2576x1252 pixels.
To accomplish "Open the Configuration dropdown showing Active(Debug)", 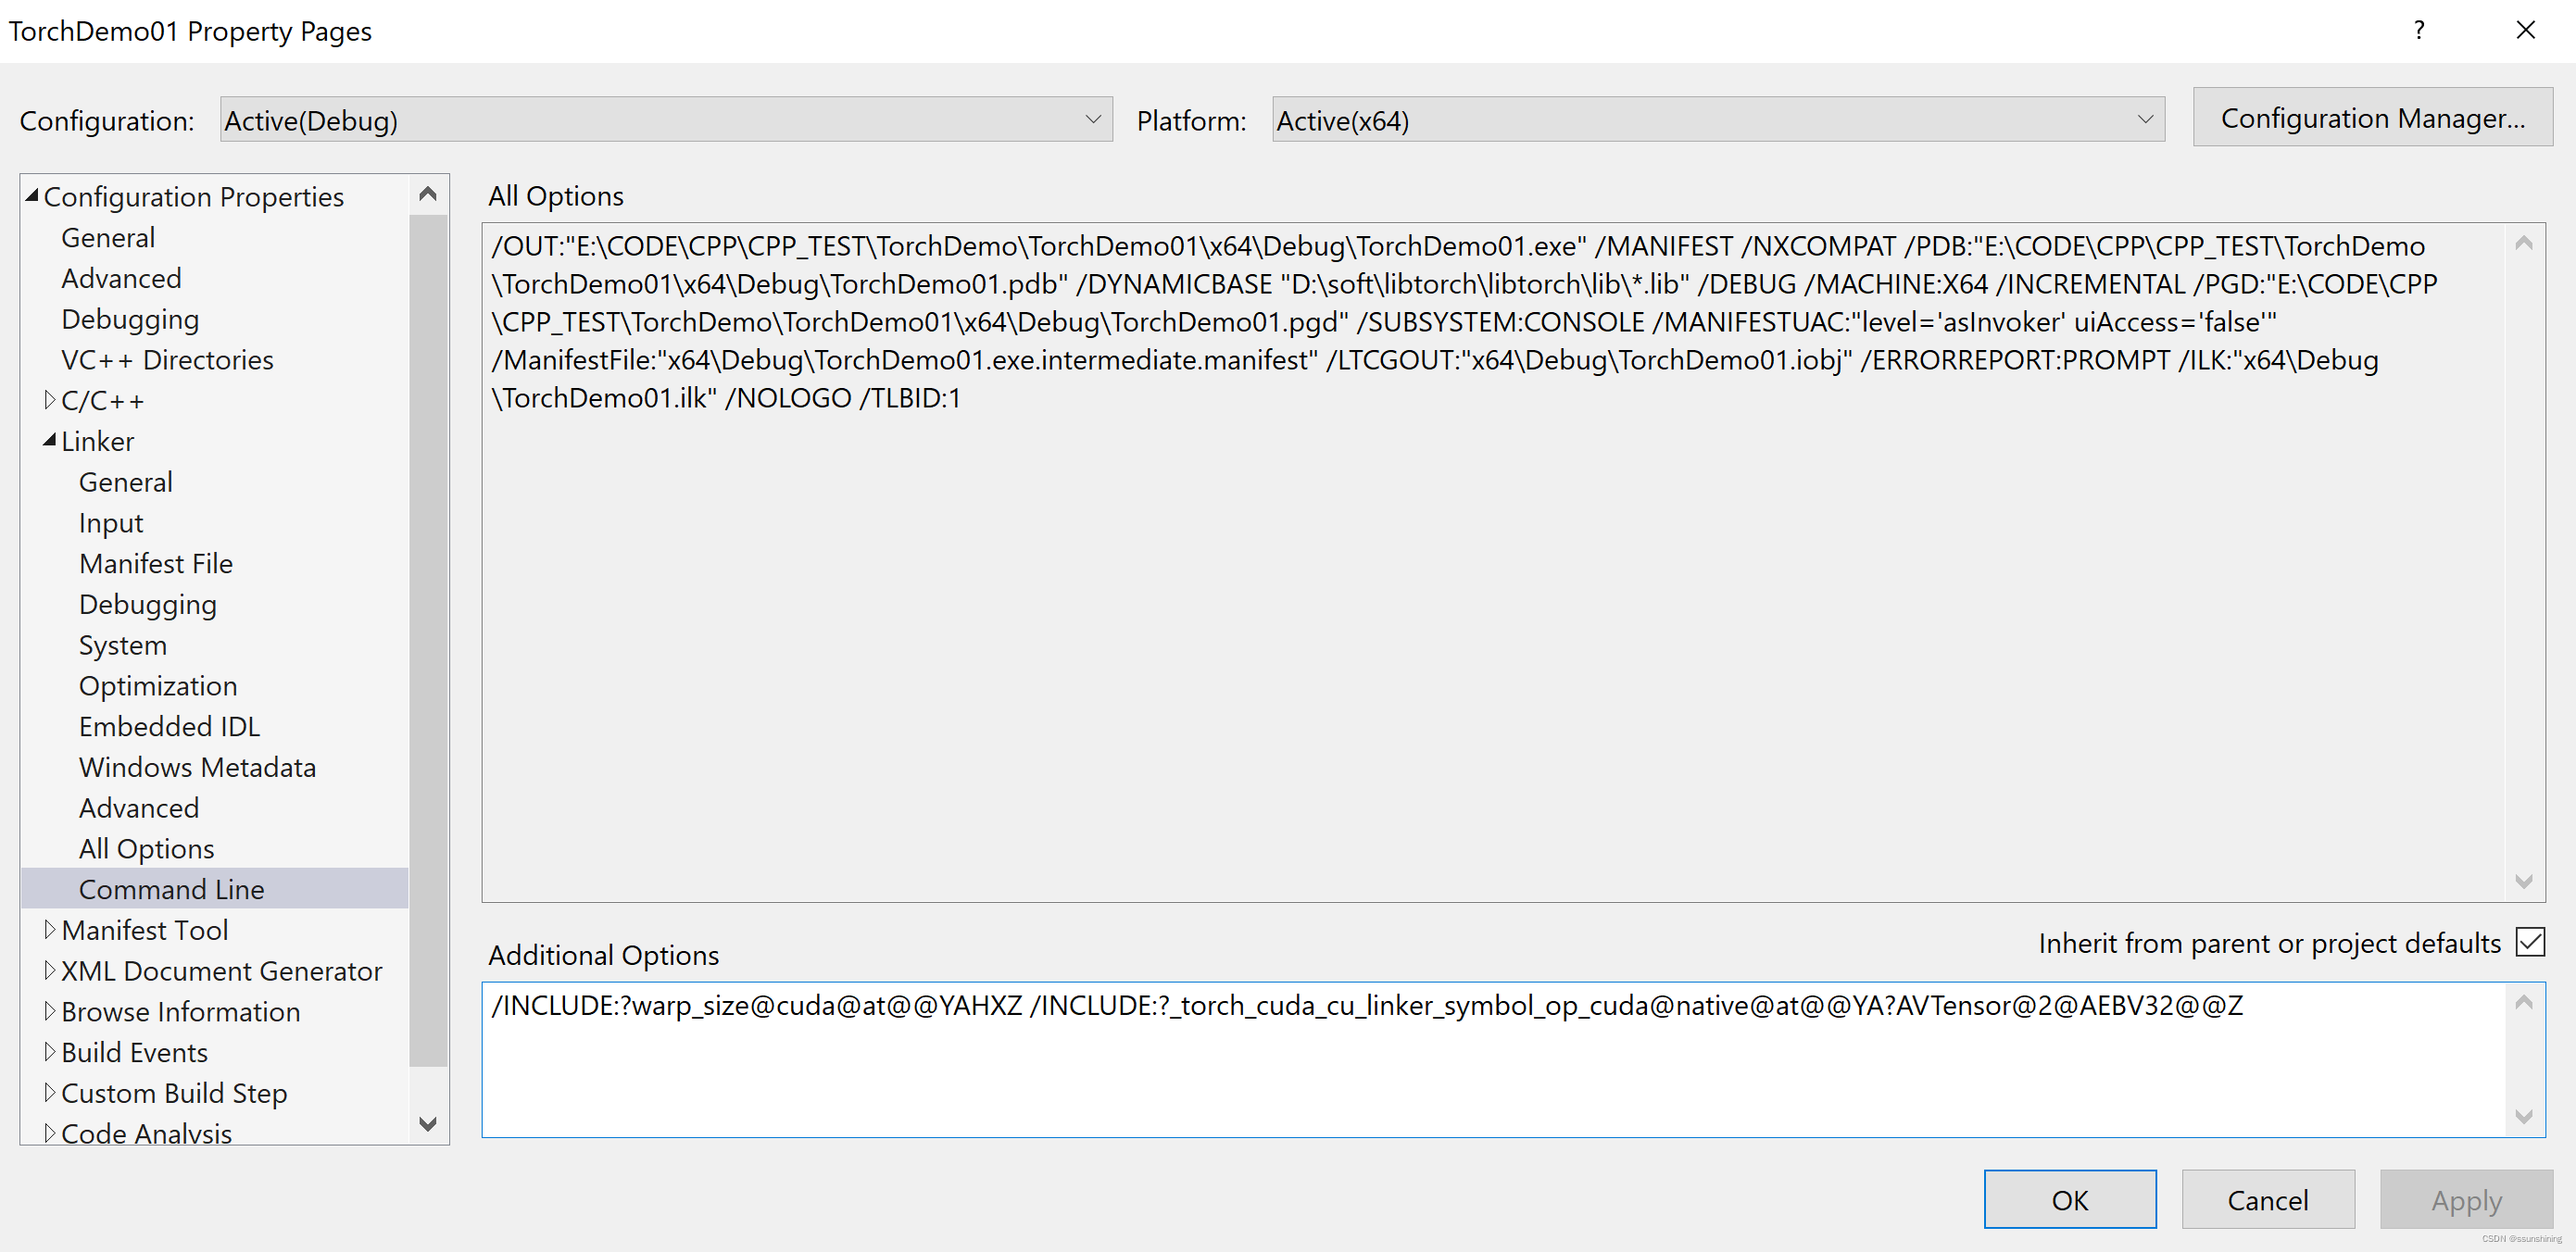I will [x=1093, y=119].
